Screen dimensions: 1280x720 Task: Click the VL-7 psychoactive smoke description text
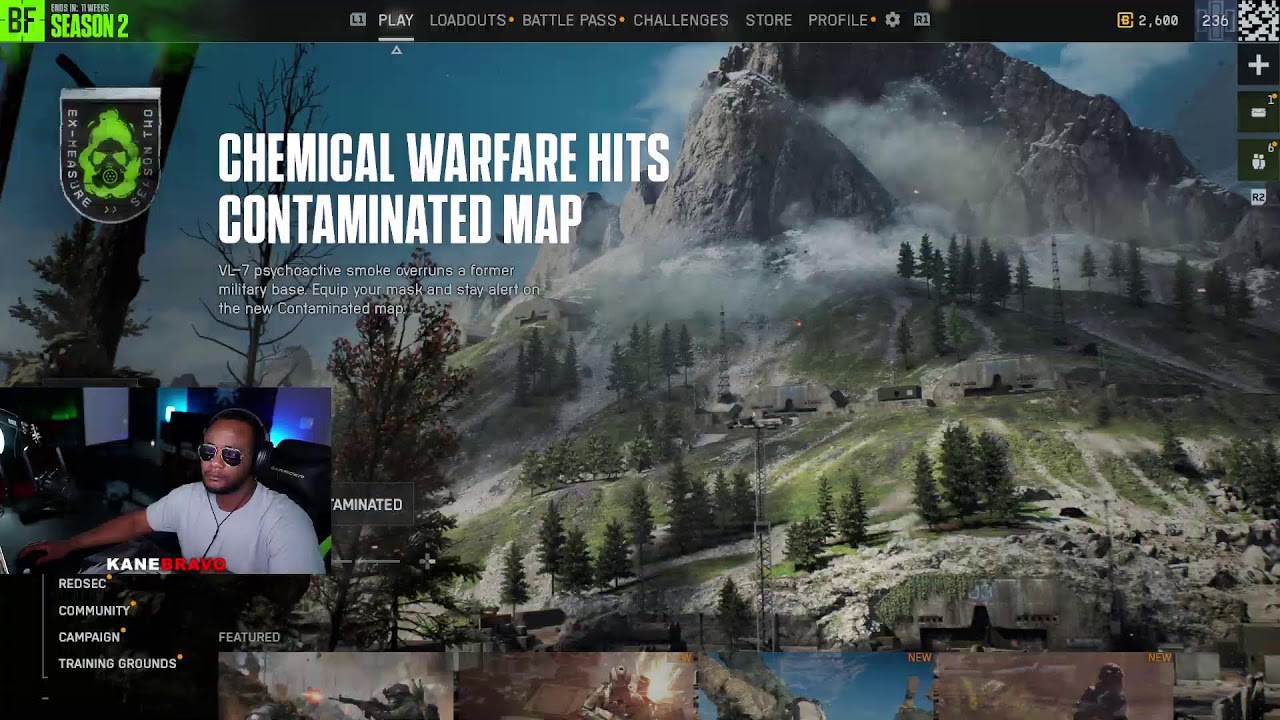379,290
